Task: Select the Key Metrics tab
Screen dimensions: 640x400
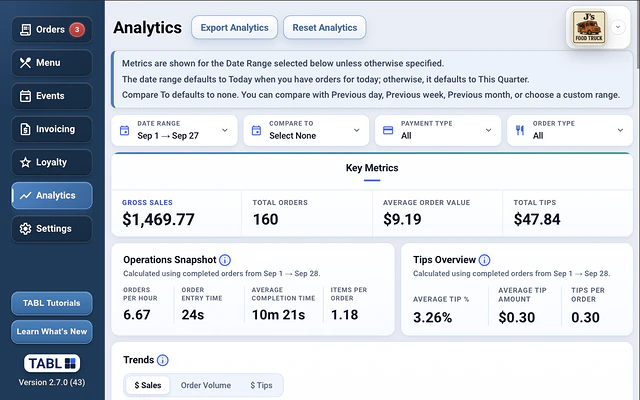Action: tap(372, 168)
